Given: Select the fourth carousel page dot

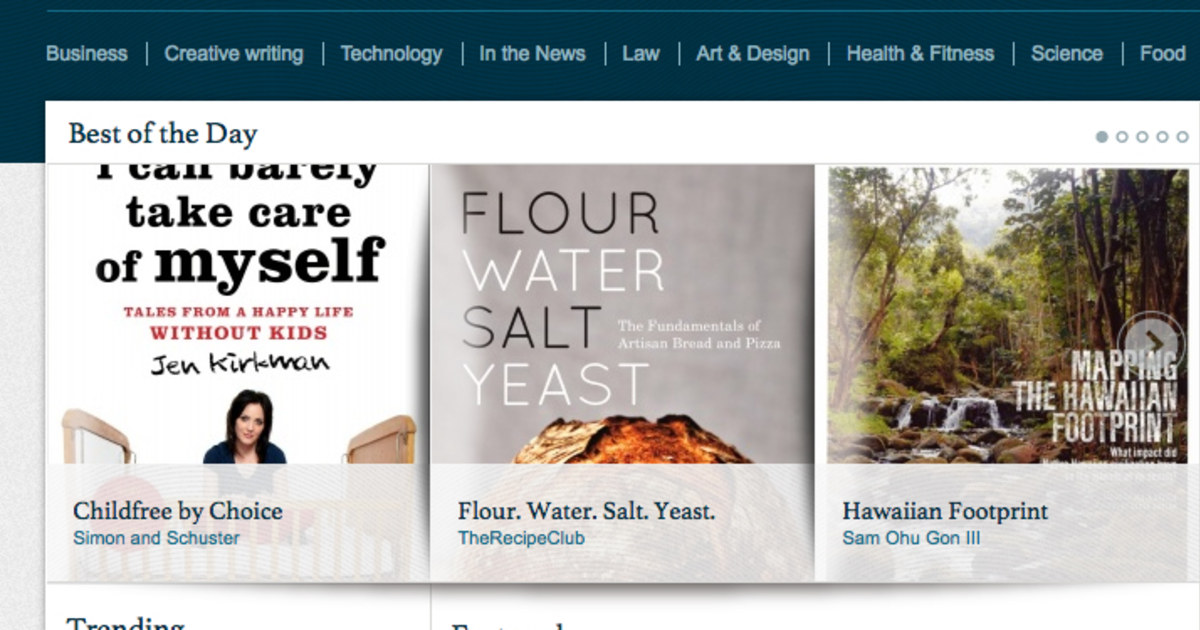Looking at the screenshot, I should click(1162, 136).
